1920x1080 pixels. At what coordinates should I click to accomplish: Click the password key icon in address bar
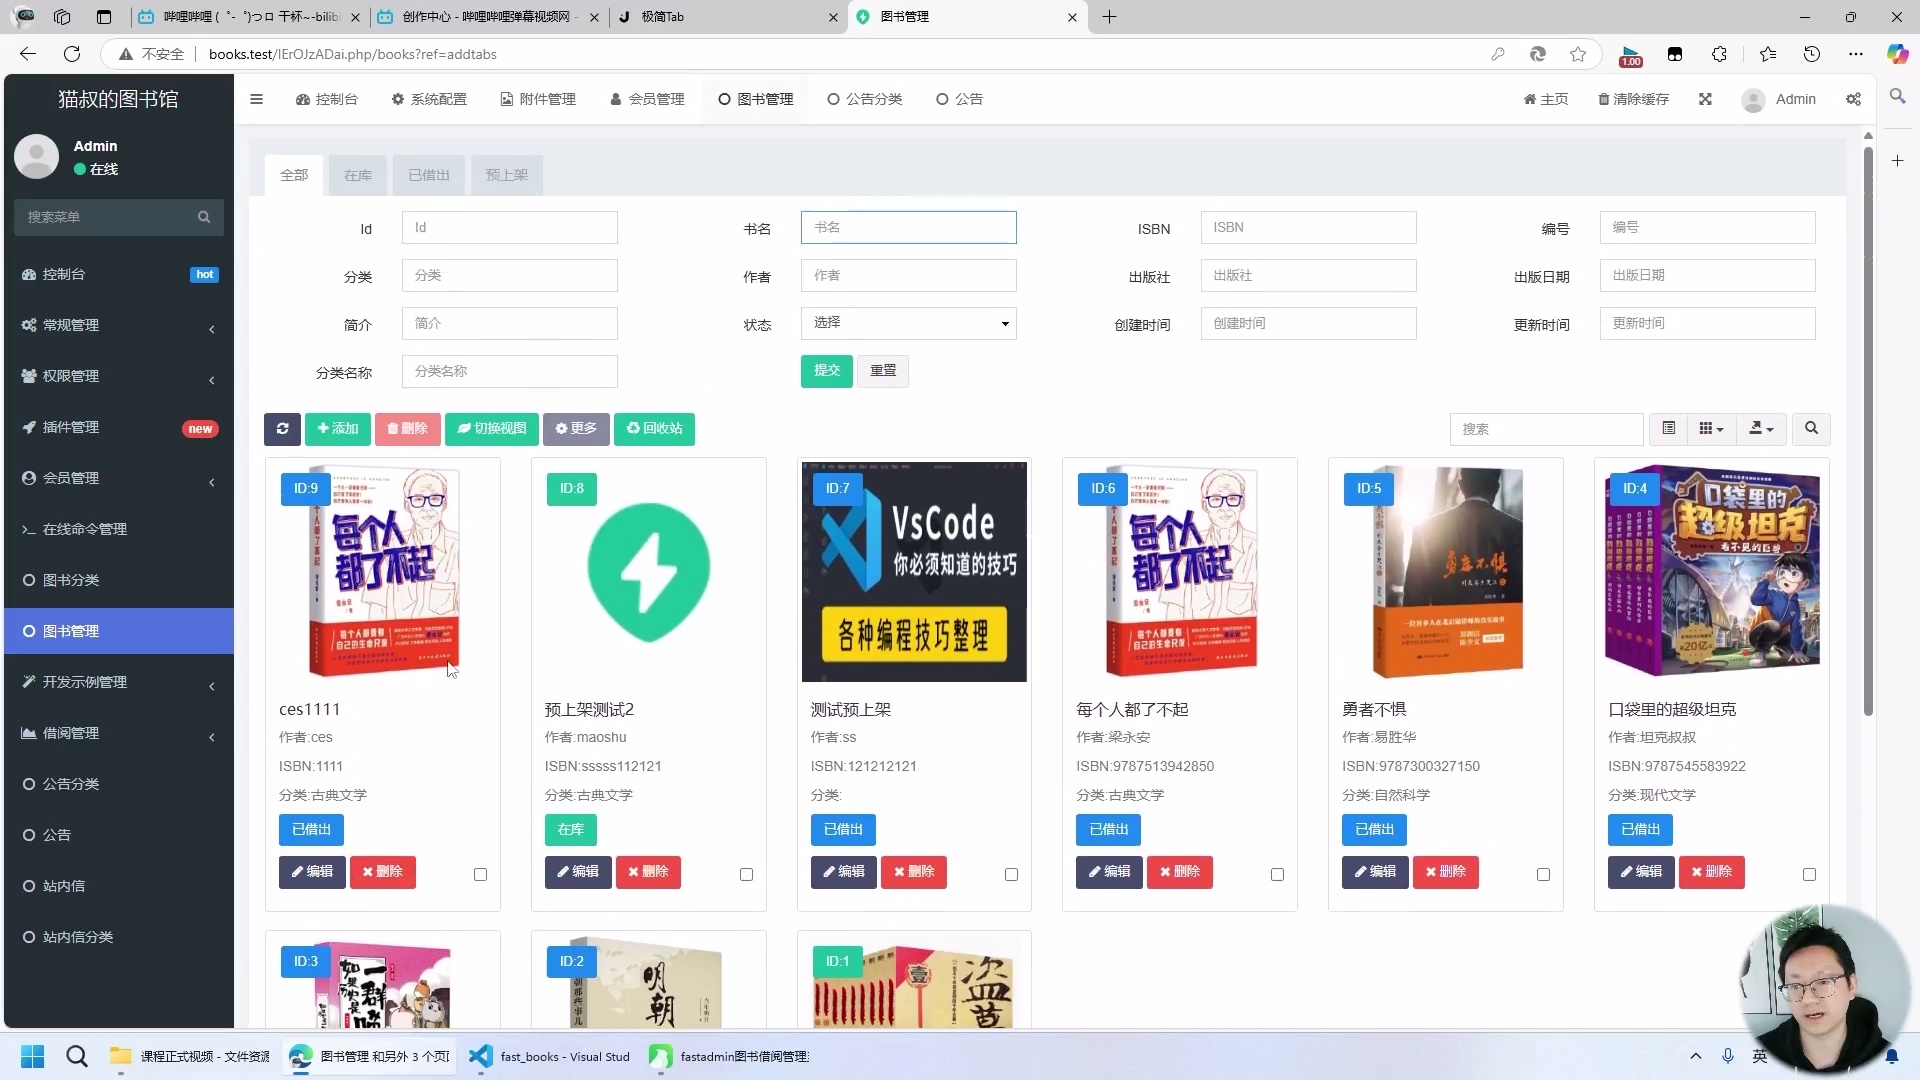[x=1497, y=54]
